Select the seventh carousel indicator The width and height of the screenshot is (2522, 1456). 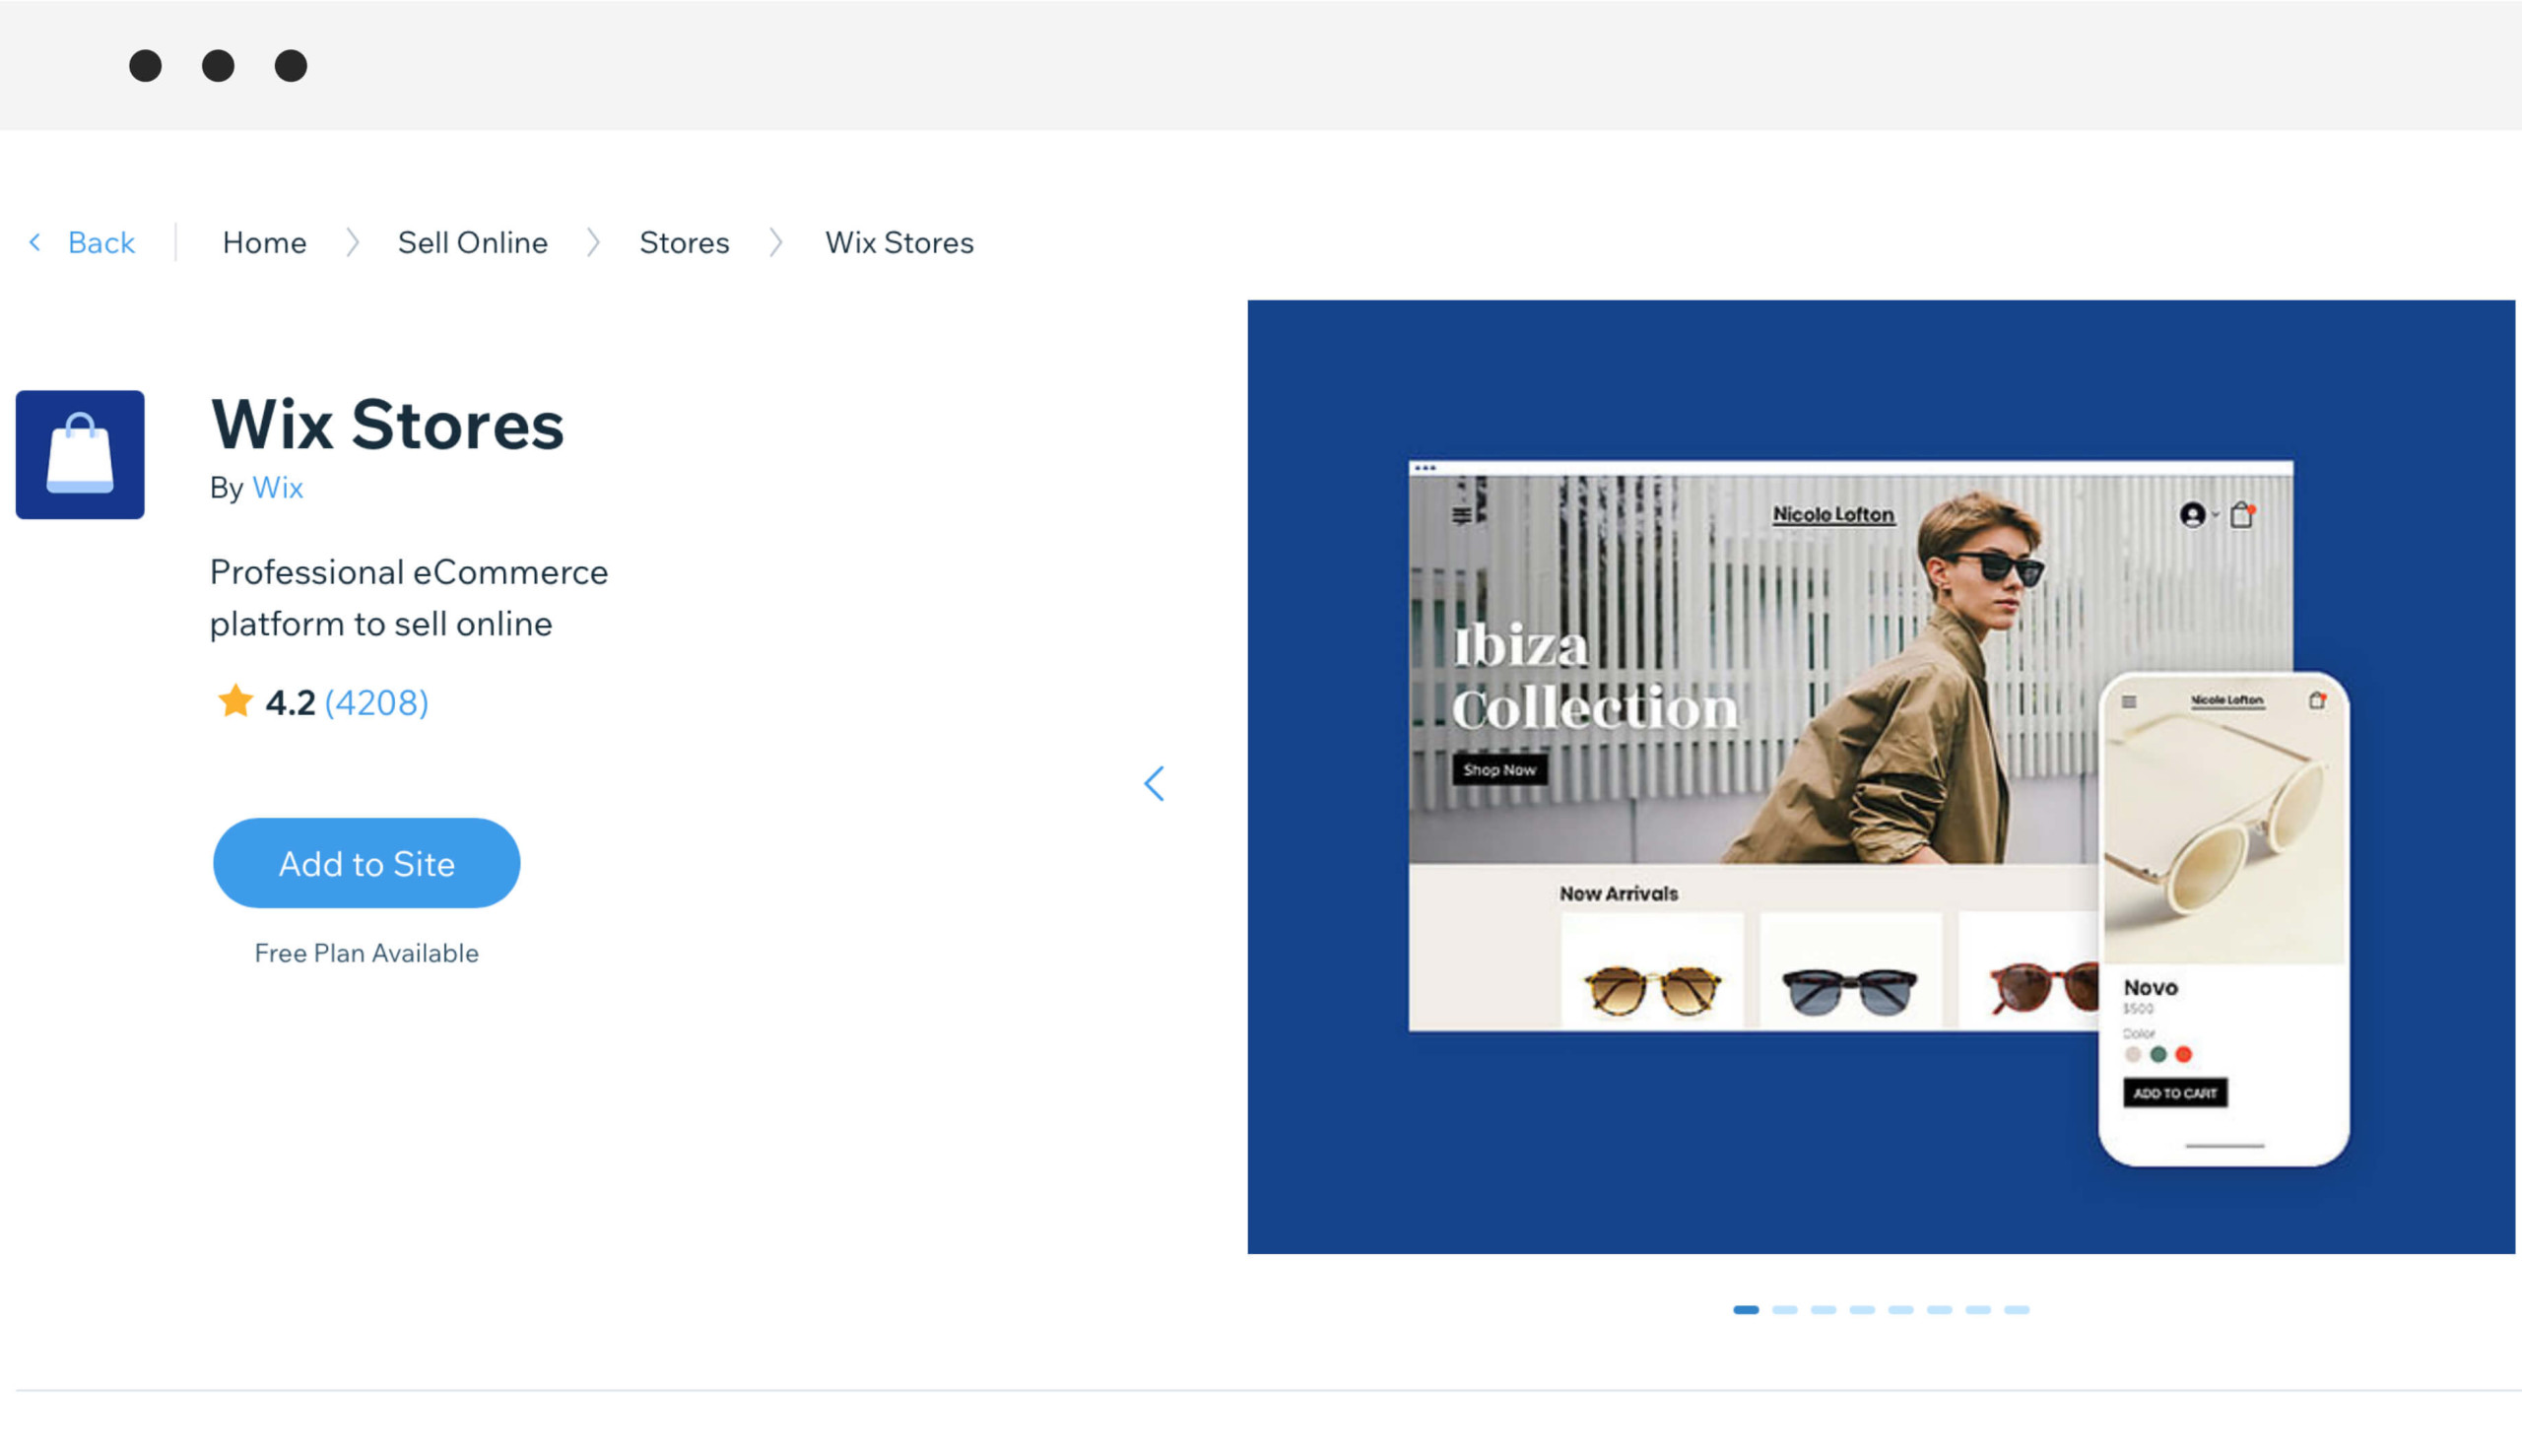1977,1310
